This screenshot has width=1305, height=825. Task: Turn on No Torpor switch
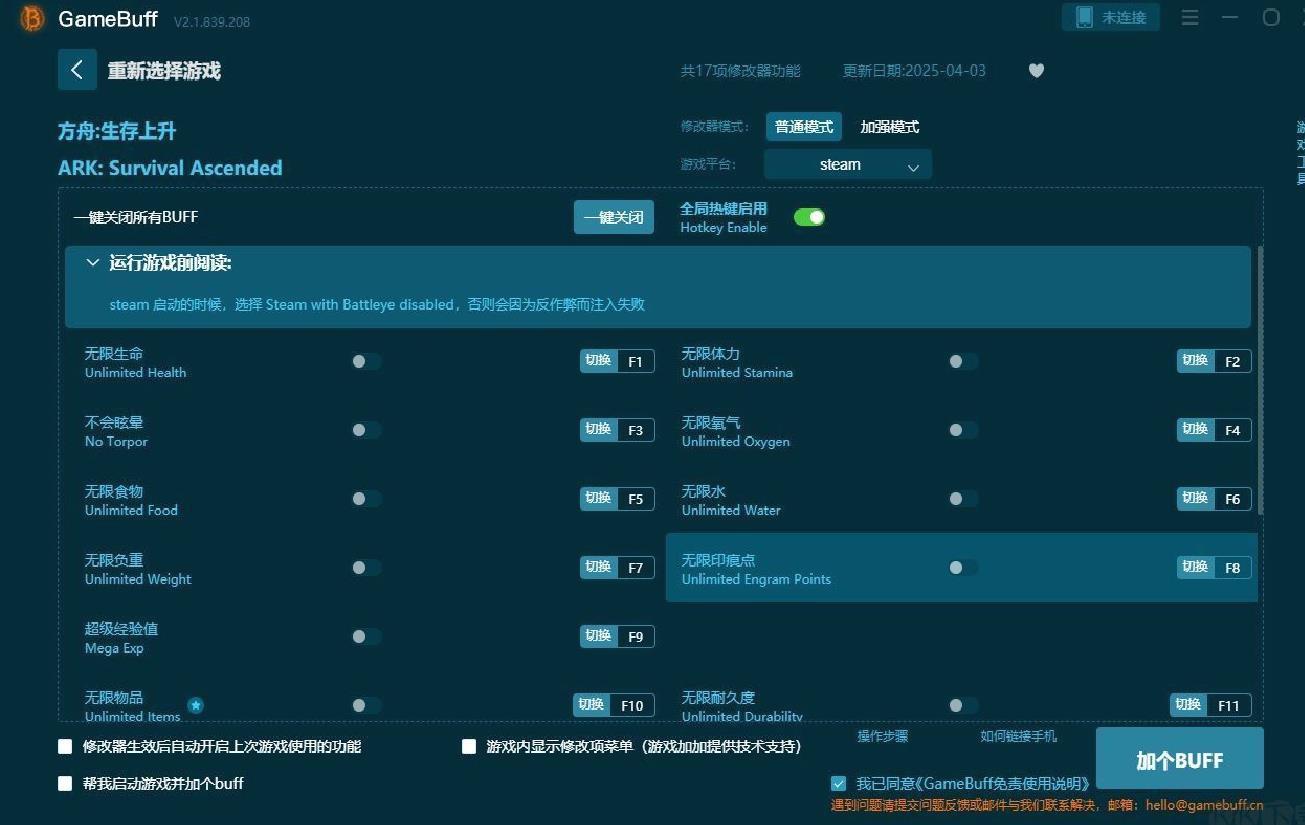(x=366, y=430)
